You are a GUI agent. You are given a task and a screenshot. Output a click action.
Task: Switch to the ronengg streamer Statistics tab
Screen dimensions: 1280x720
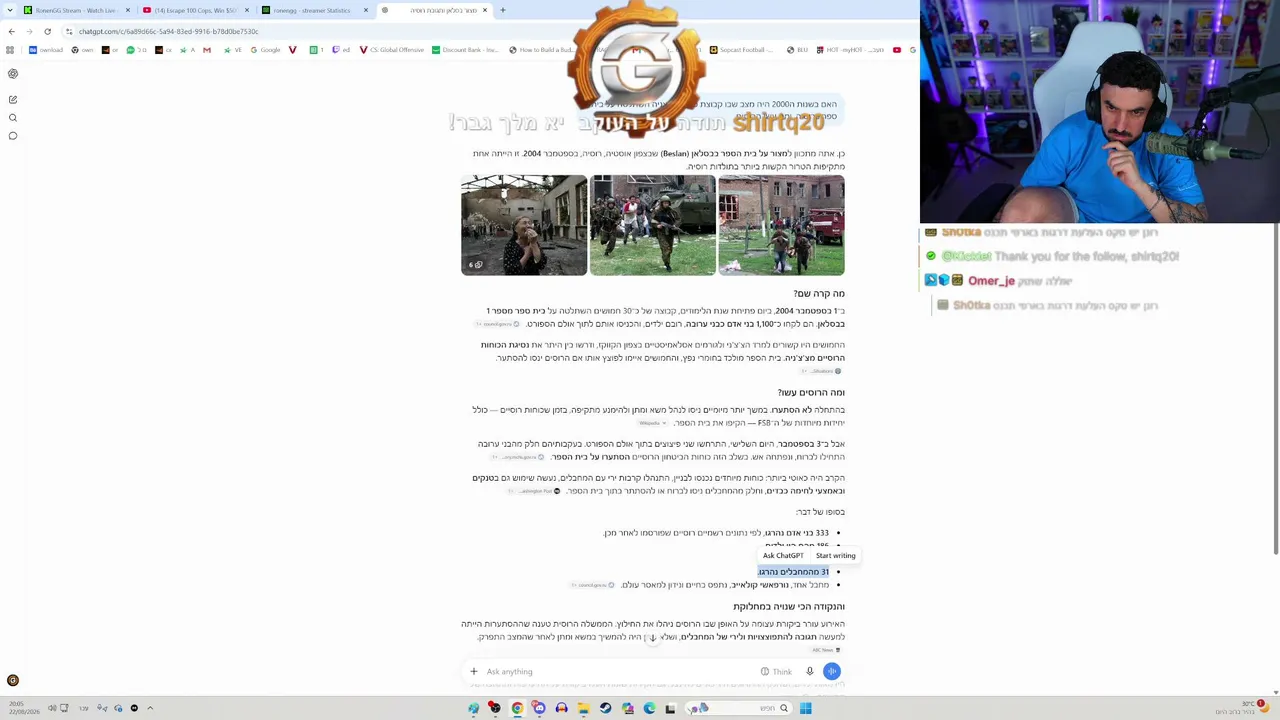click(315, 10)
